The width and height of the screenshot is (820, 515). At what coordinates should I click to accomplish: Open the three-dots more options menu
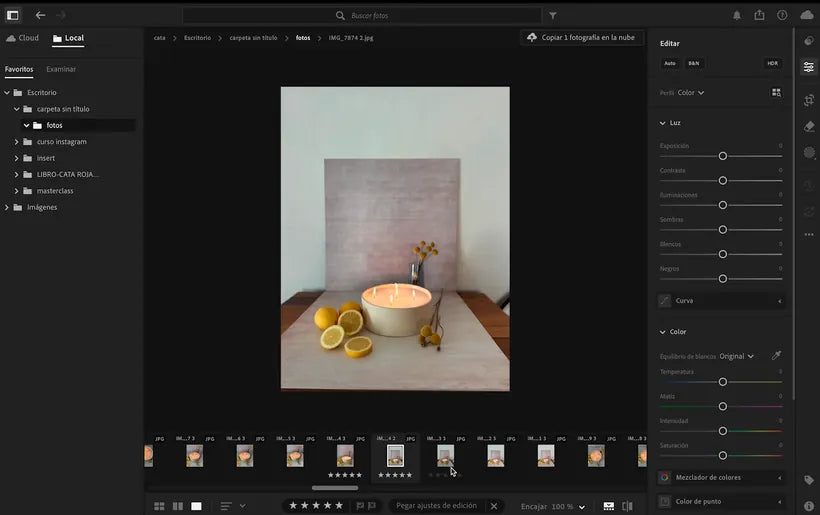pos(809,235)
